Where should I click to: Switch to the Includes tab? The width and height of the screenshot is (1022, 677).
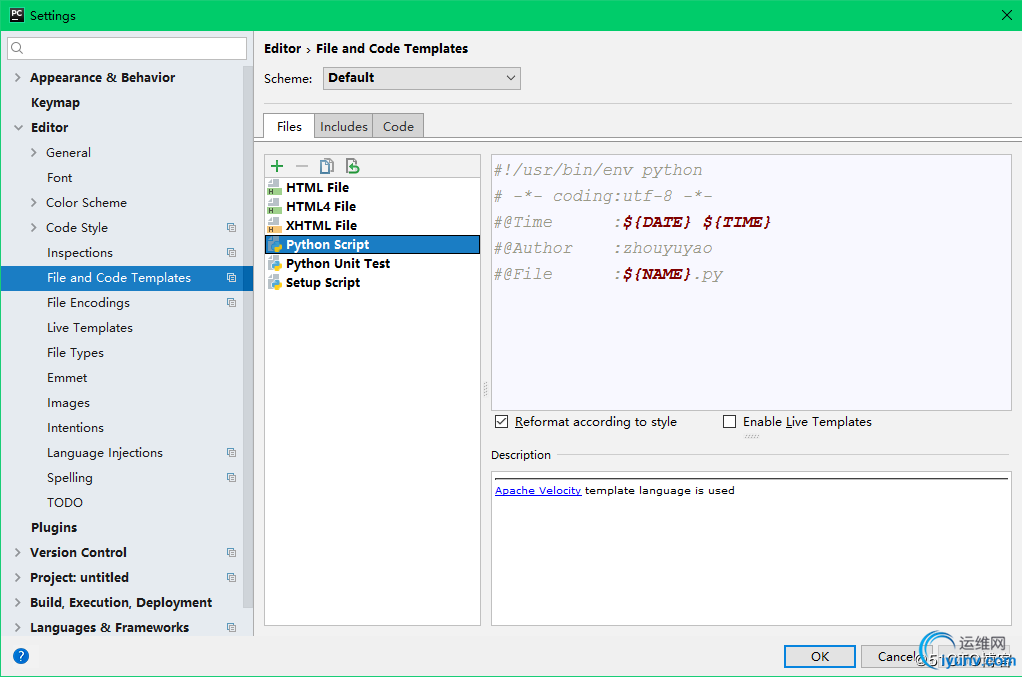343,126
